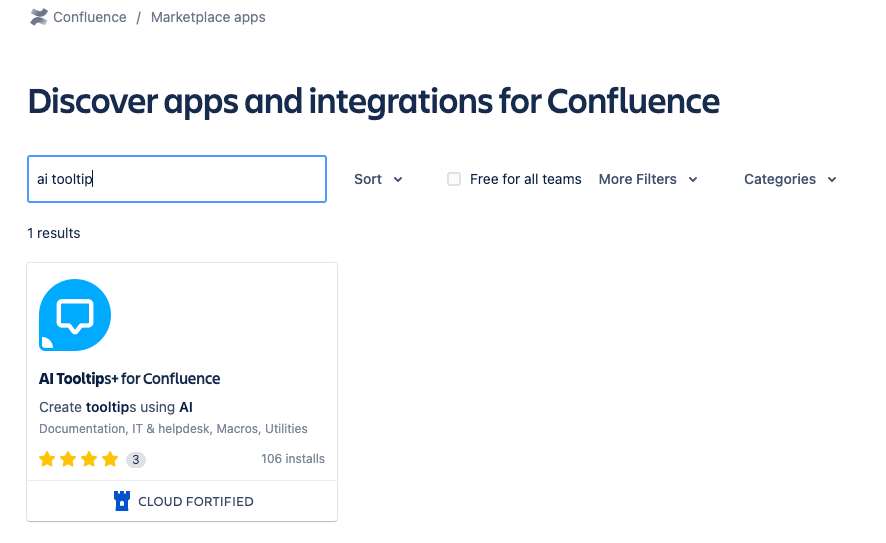Click the Confluence logo icon

tap(38, 17)
